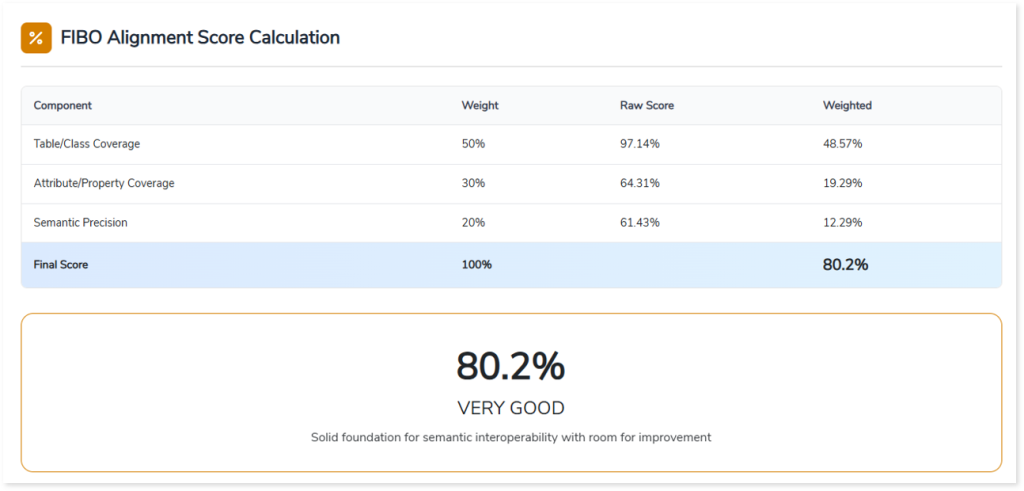Select the 19.29% weighted value
The height and width of the screenshot is (491, 1024).
(842, 183)
